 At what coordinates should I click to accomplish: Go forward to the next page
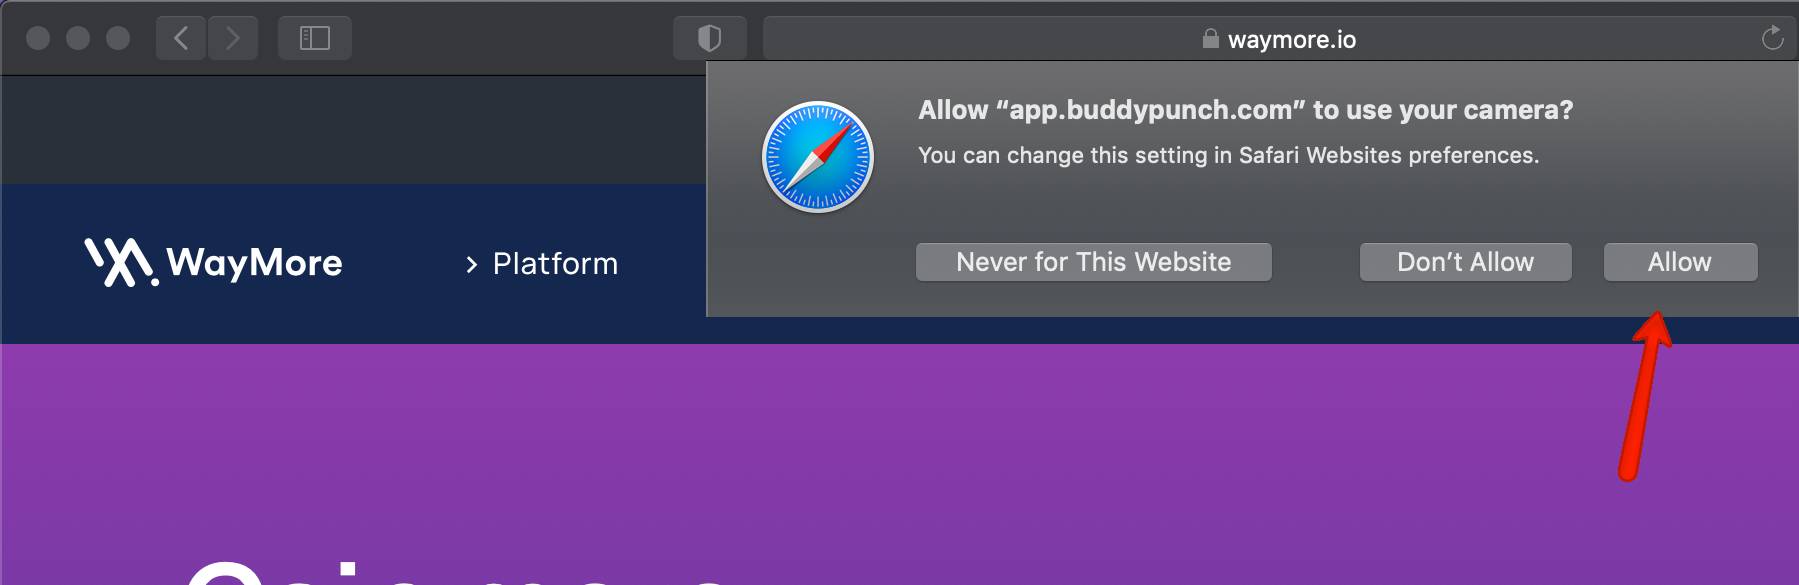233,38
